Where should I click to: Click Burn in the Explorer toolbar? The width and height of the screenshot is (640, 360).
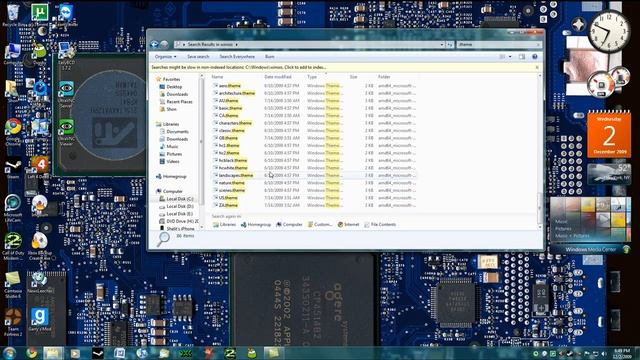pyautogui.click(x=269, y=57)
